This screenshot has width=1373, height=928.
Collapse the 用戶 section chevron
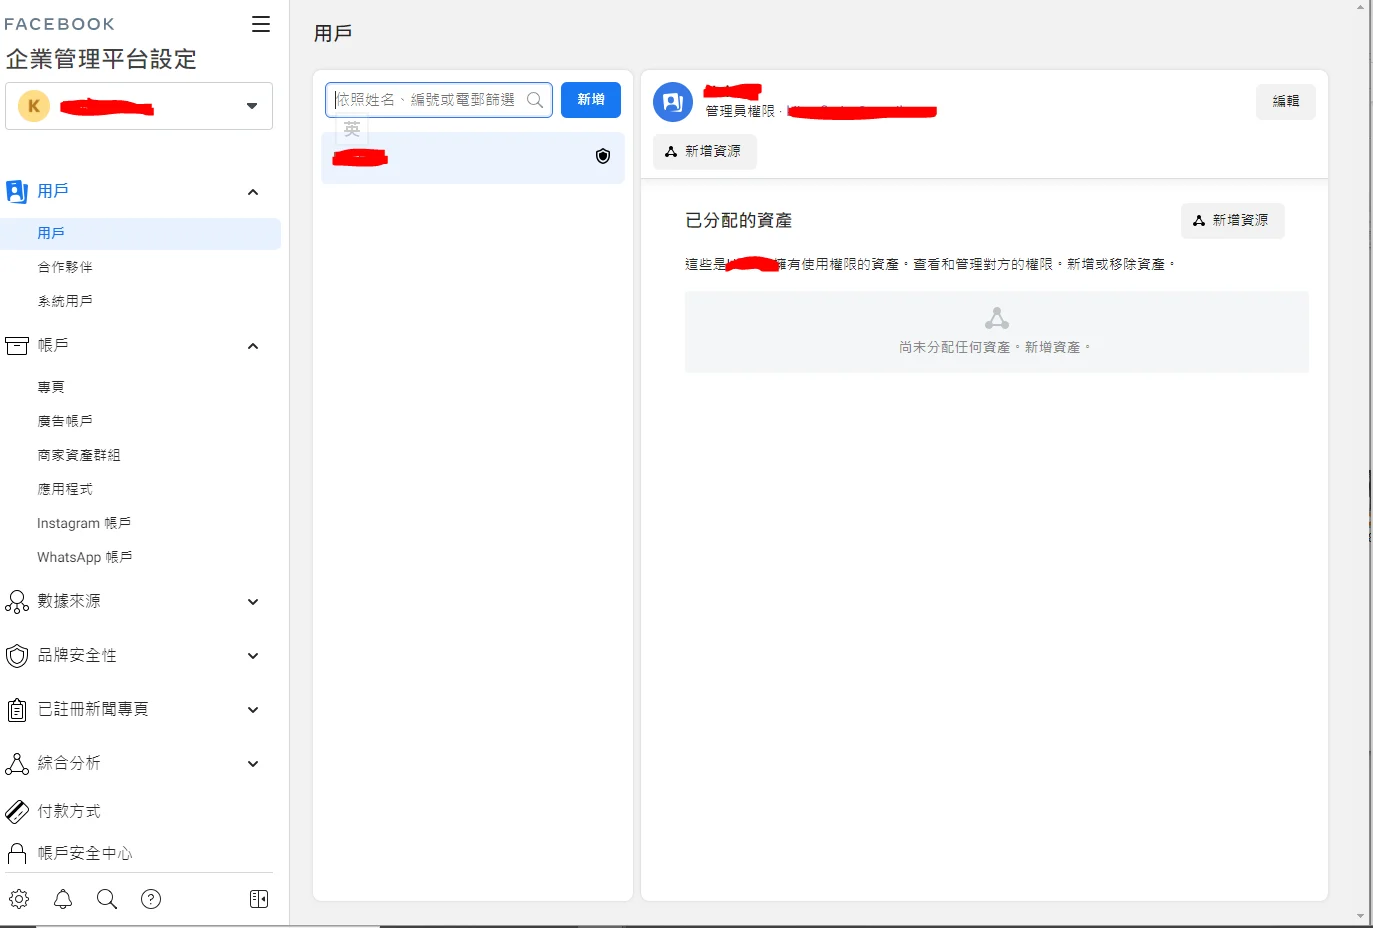(253, 191)
